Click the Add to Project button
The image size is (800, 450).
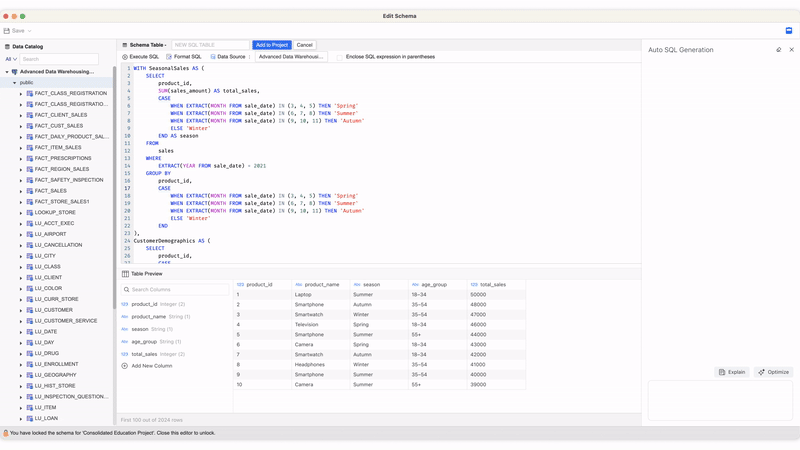point(271,45)
